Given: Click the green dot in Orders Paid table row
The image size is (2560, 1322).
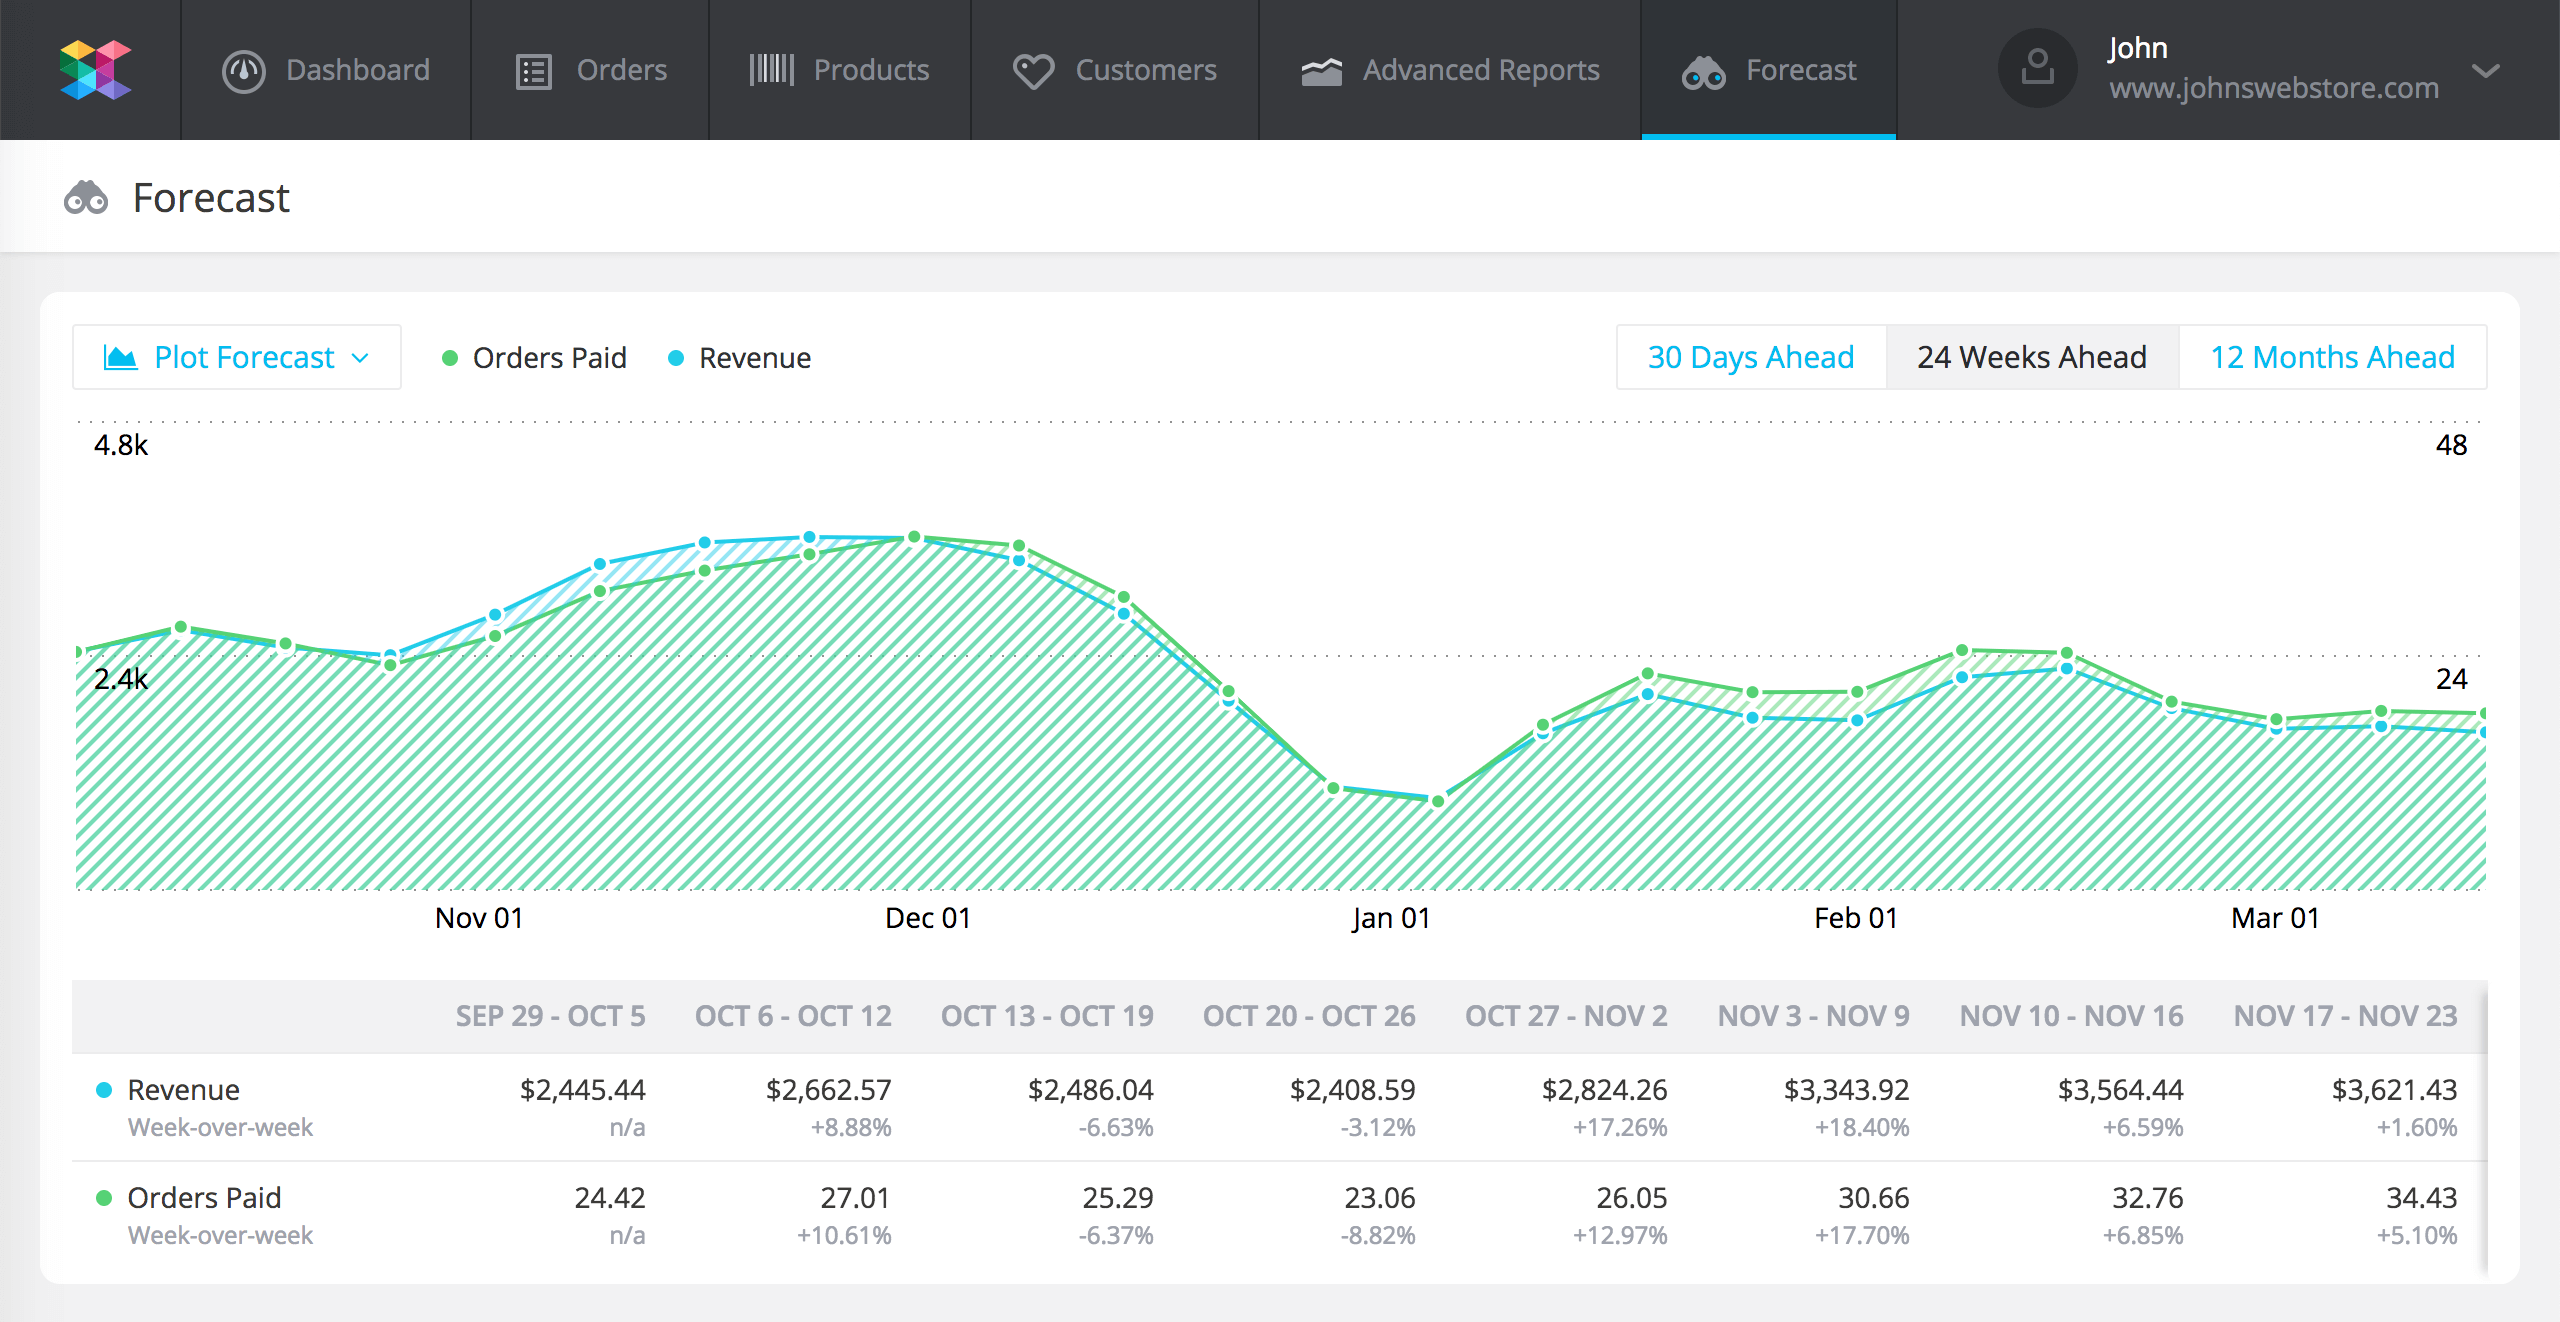Looking at the screenshot, I should click(104, 1198).
